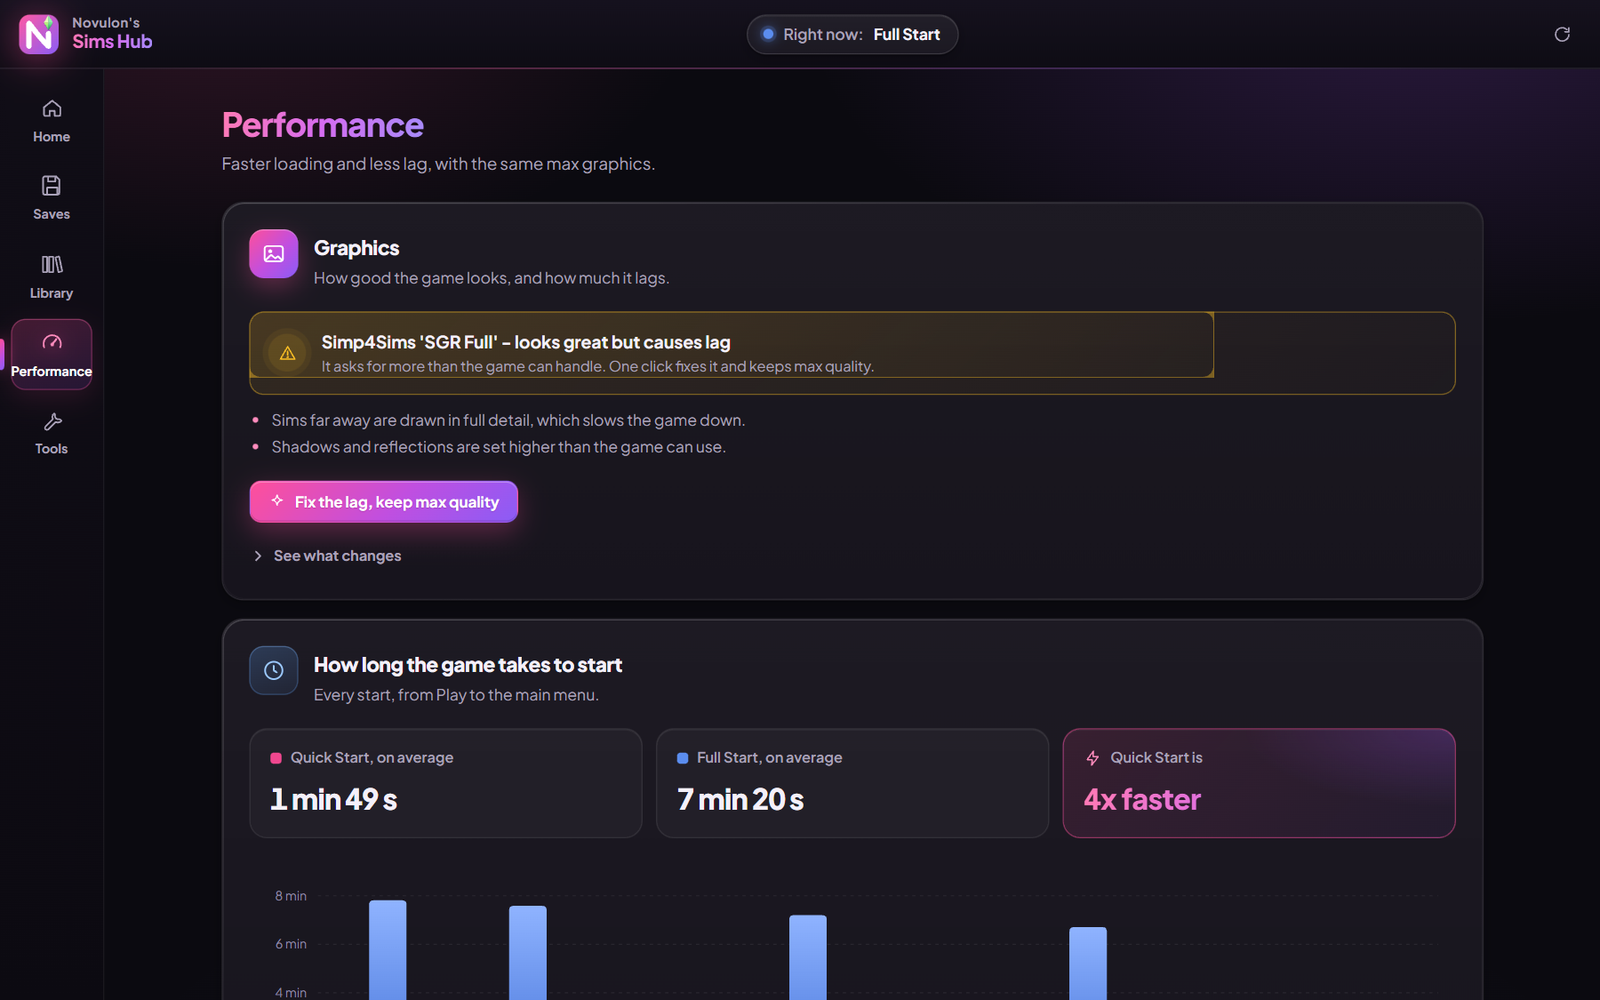Click the Graphics image icon

(x=274, y=254)
